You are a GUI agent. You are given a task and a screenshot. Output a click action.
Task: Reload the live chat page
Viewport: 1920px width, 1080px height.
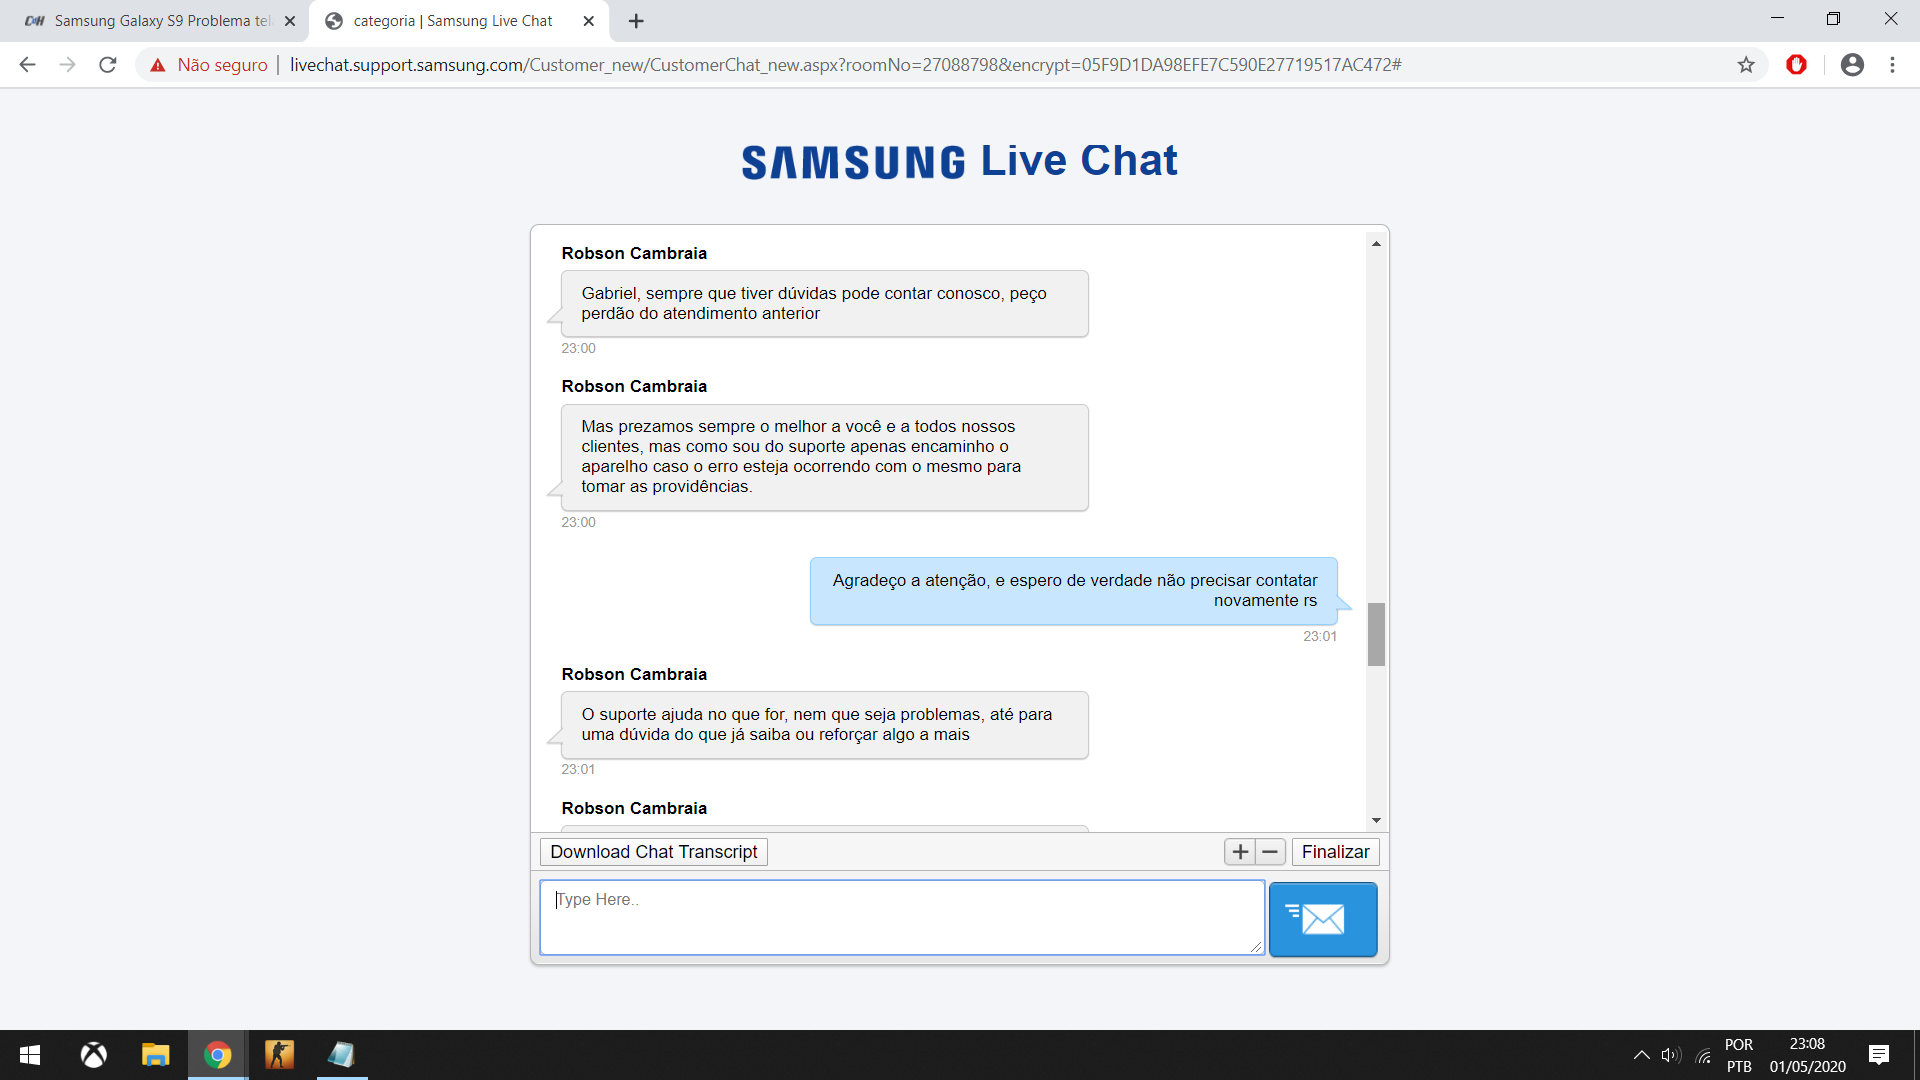[108, 65]
